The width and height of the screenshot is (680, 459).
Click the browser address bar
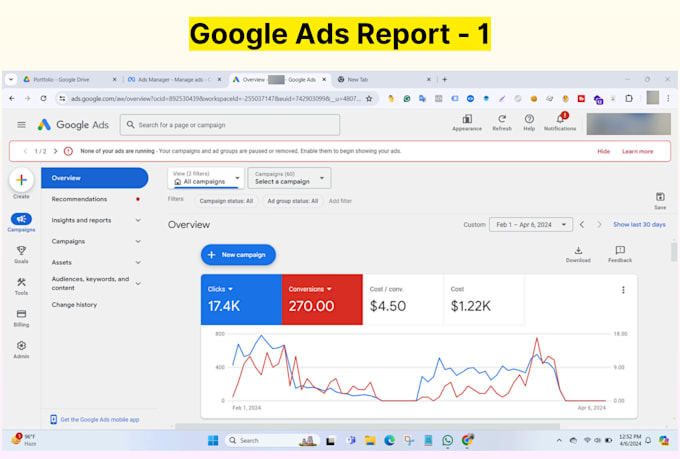click(215, 98)
